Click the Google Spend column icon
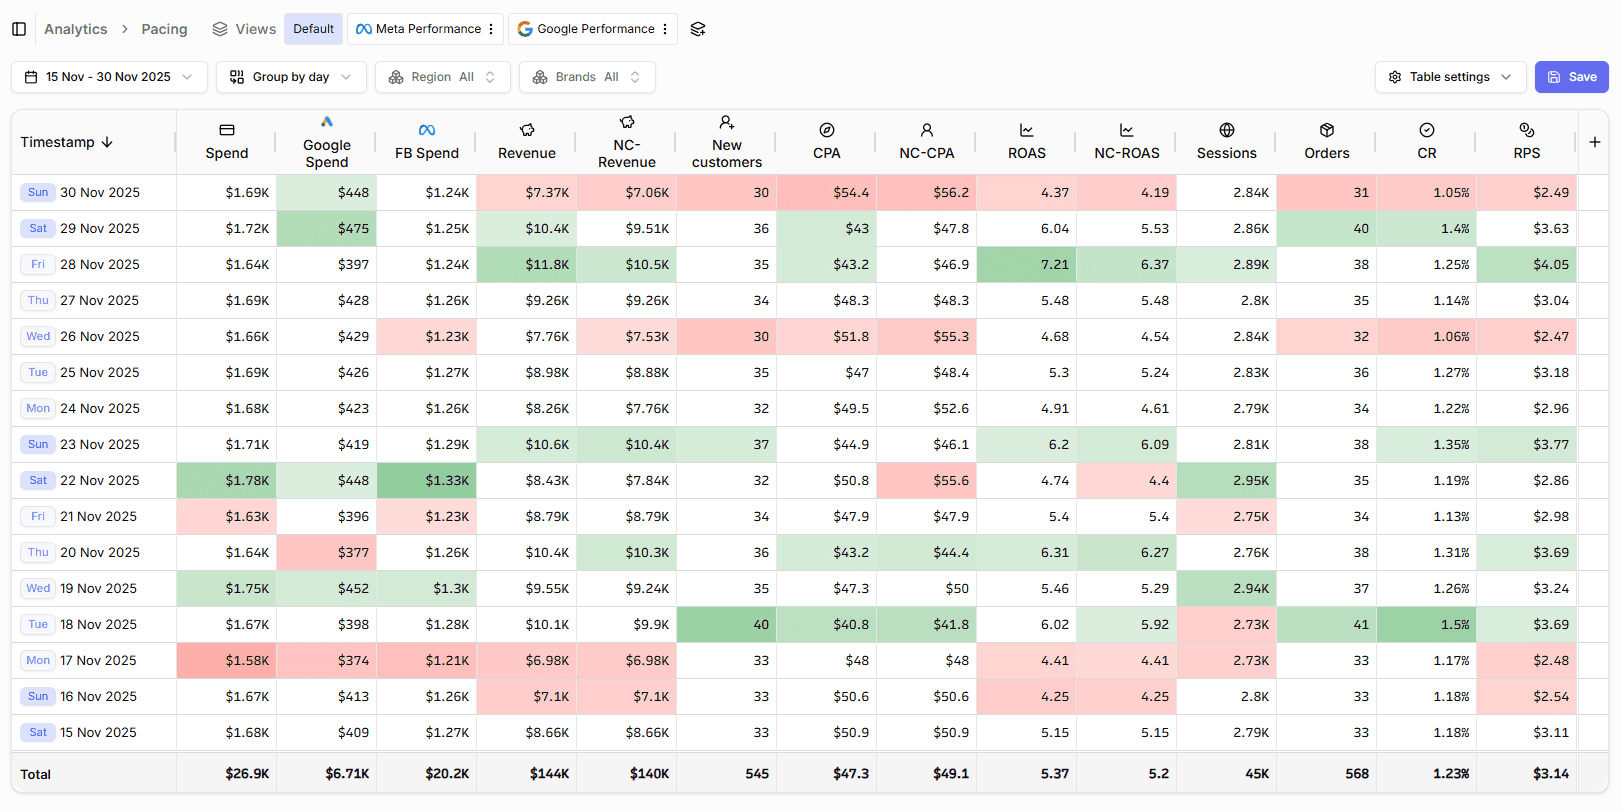 327,122
